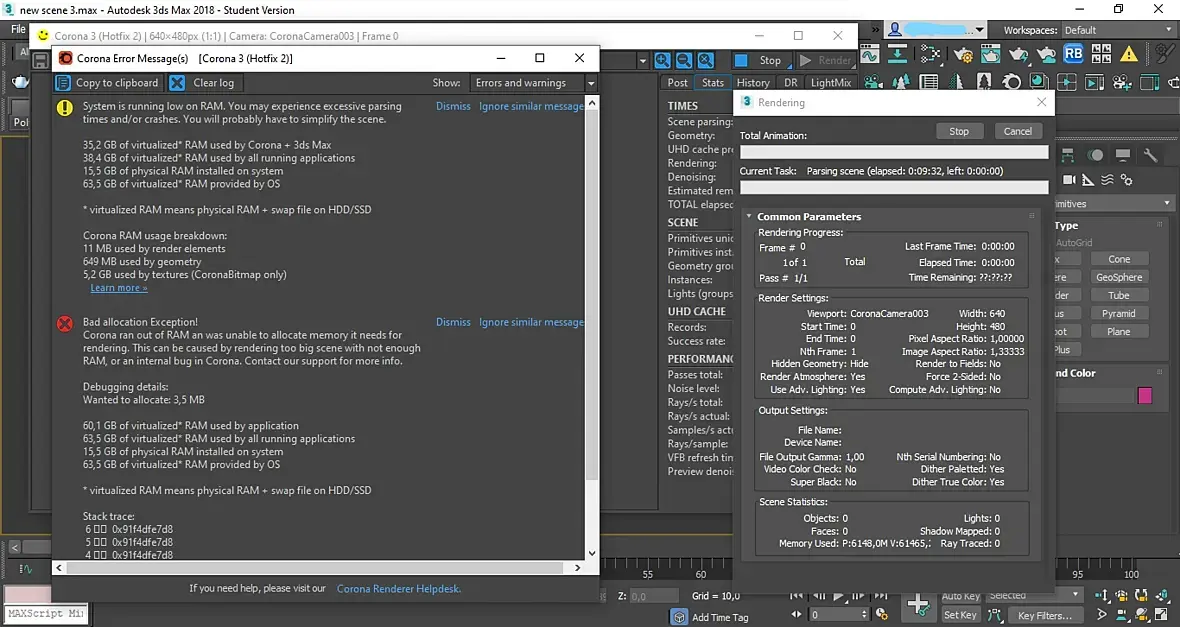Click the Total Animation progress bar
Image resolution: width=1180 pixels, height=627 pixels.
tap(894, 151)
